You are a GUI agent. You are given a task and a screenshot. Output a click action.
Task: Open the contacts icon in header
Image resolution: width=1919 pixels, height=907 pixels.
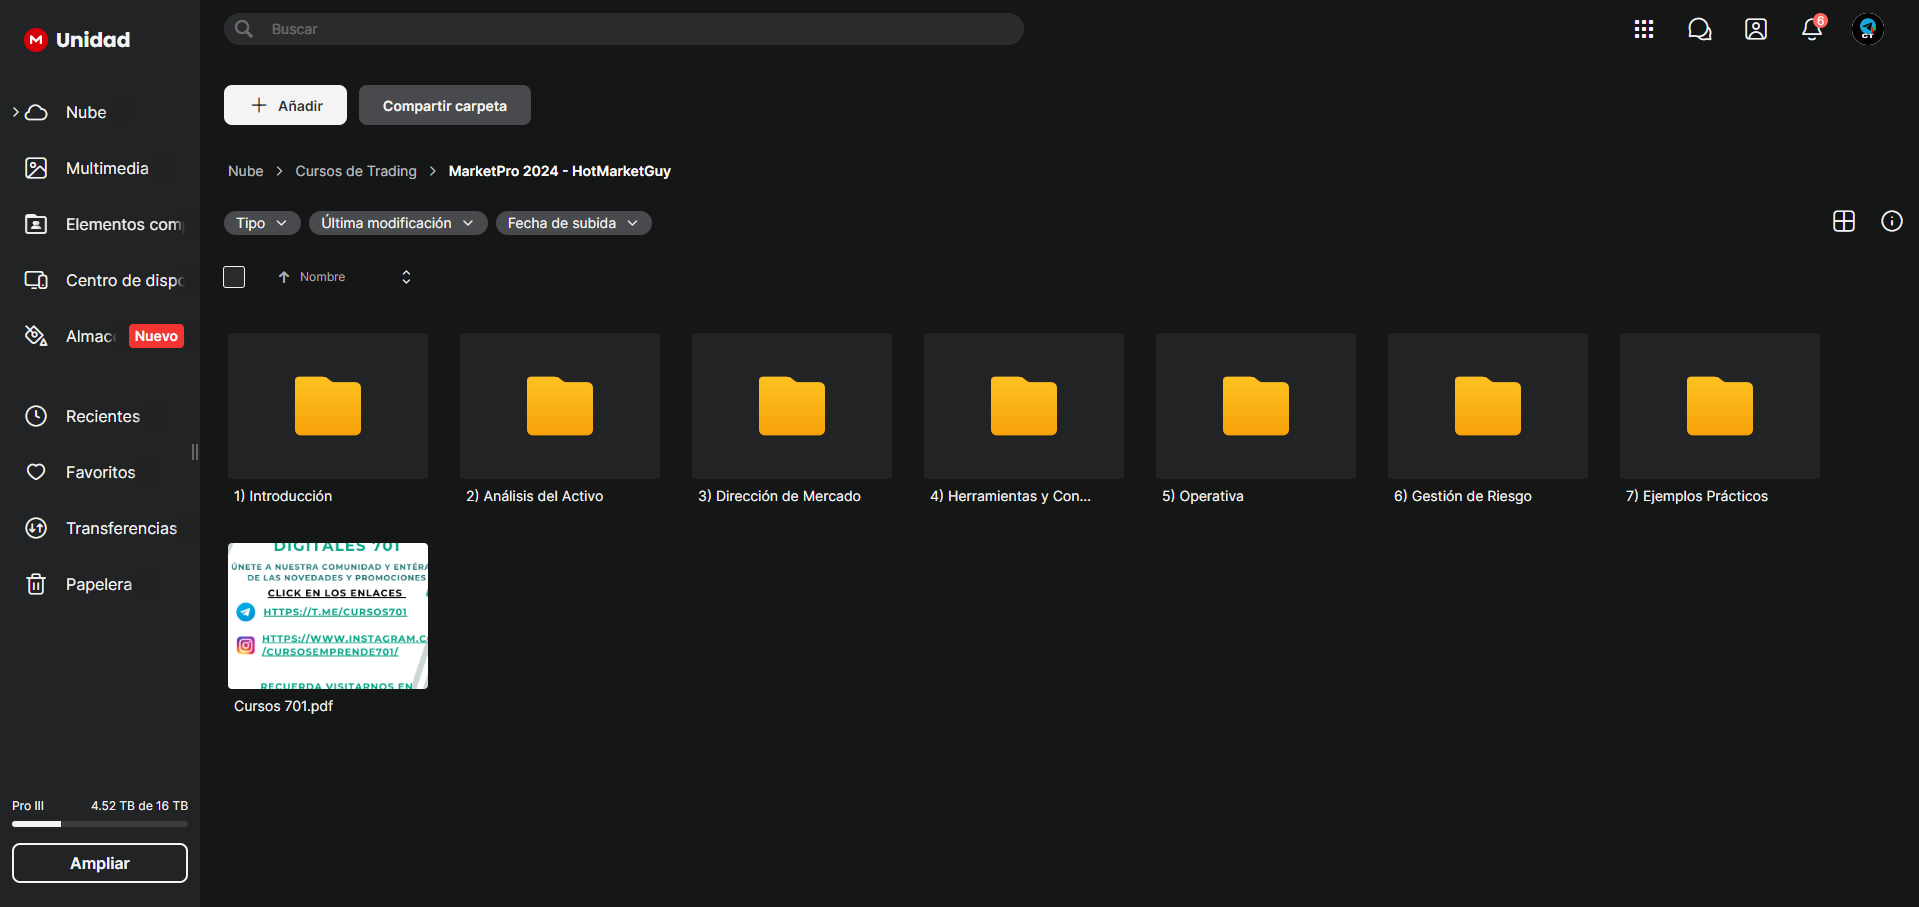tap(1756, 29)
